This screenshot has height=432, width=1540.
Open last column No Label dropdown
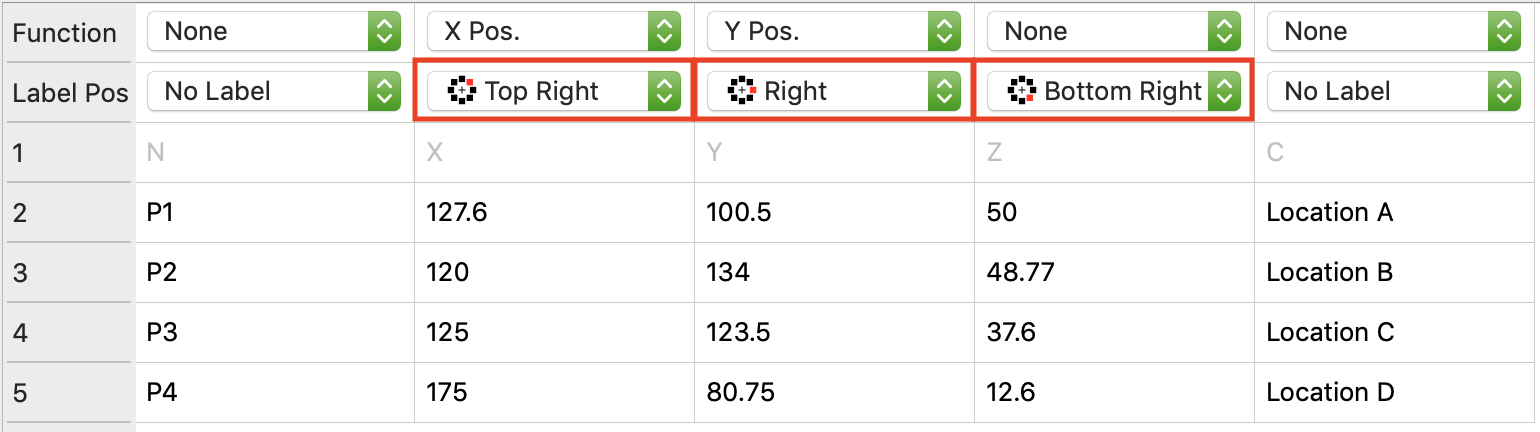point(1393,91)
